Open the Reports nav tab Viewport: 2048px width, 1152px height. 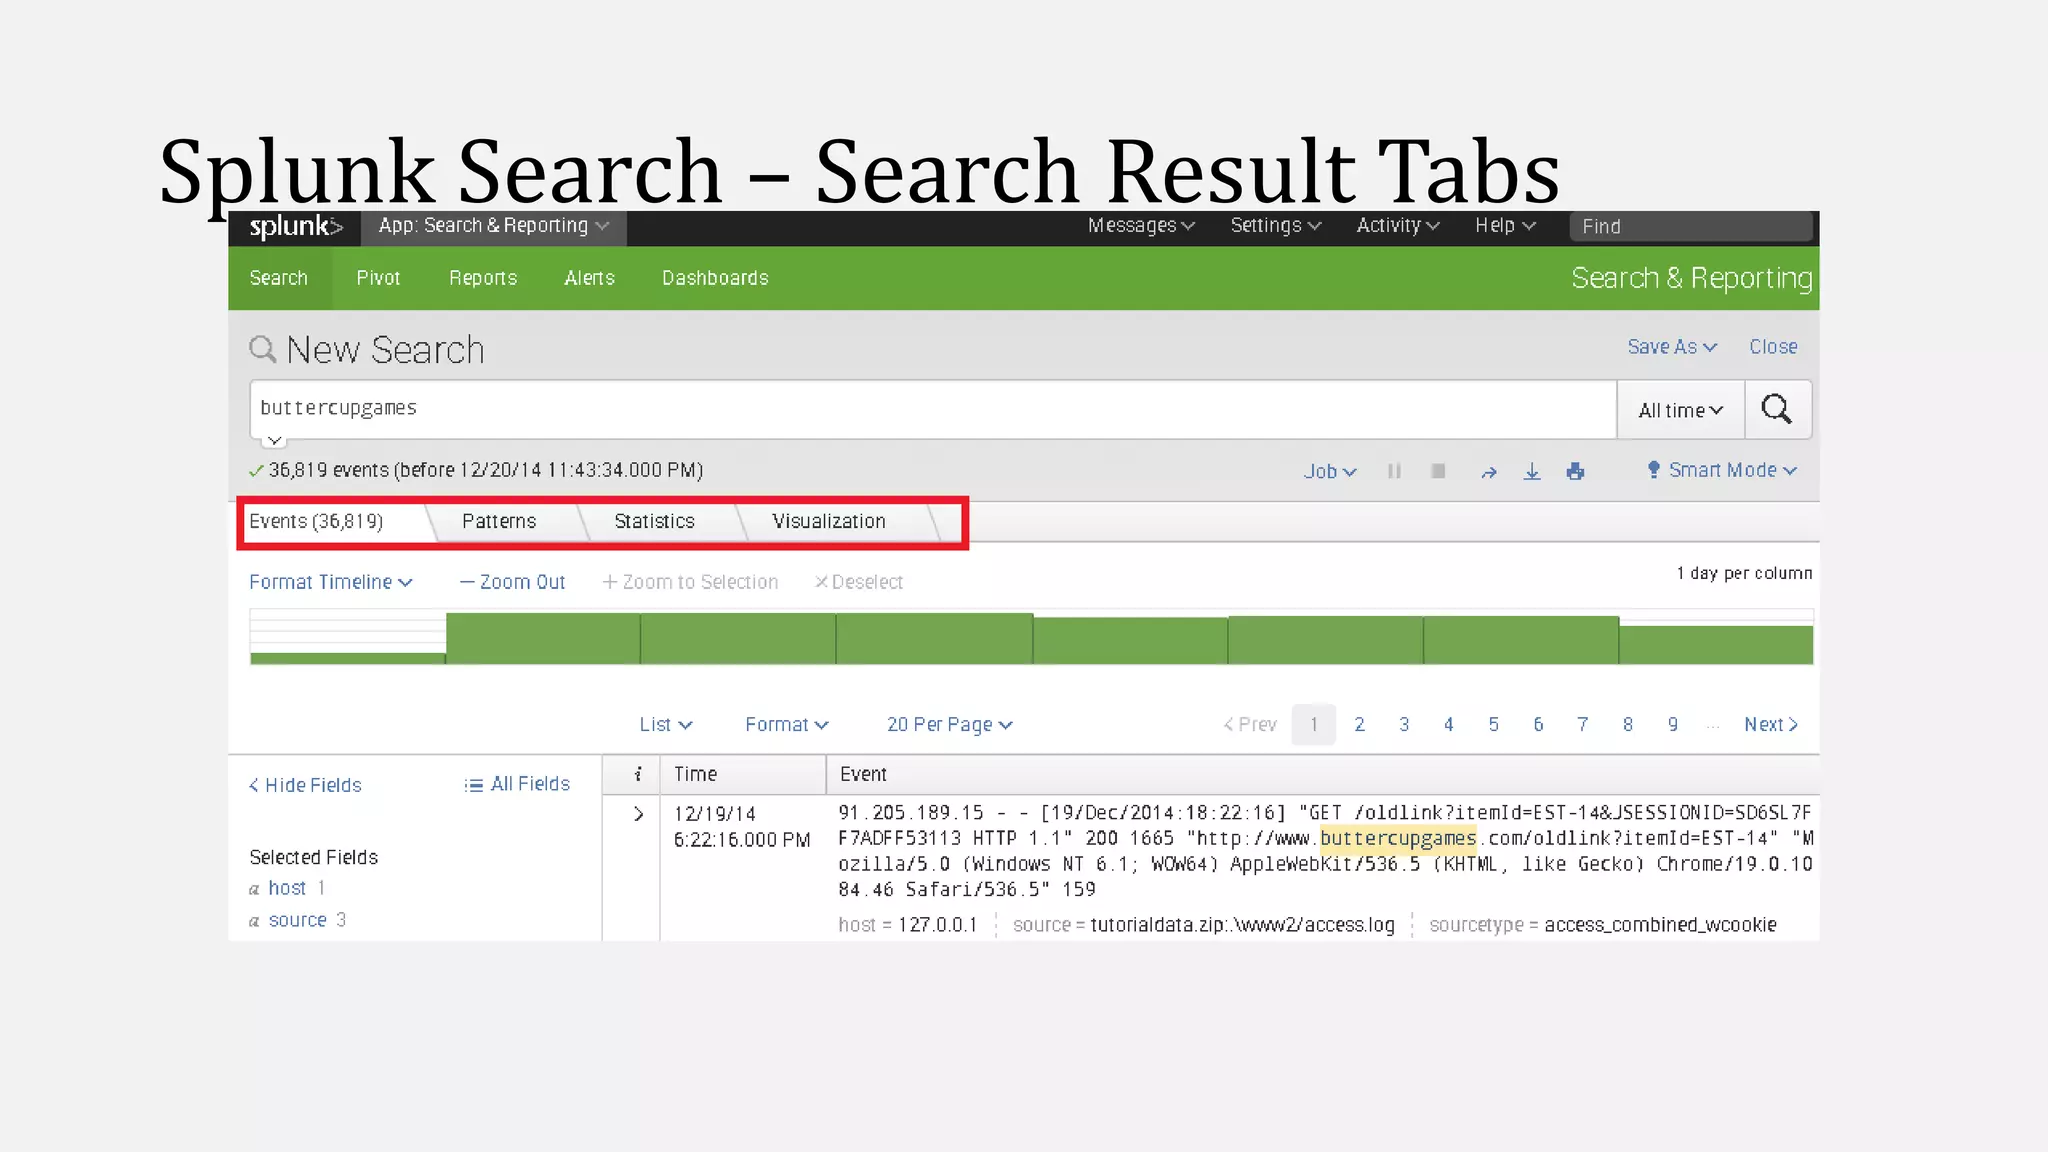point(483,278)
